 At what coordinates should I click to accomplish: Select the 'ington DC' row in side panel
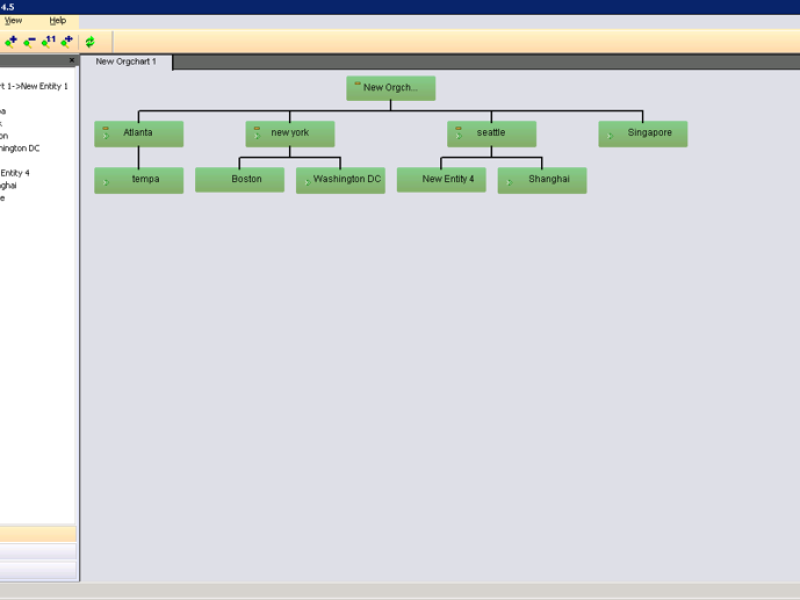point(20,148)
